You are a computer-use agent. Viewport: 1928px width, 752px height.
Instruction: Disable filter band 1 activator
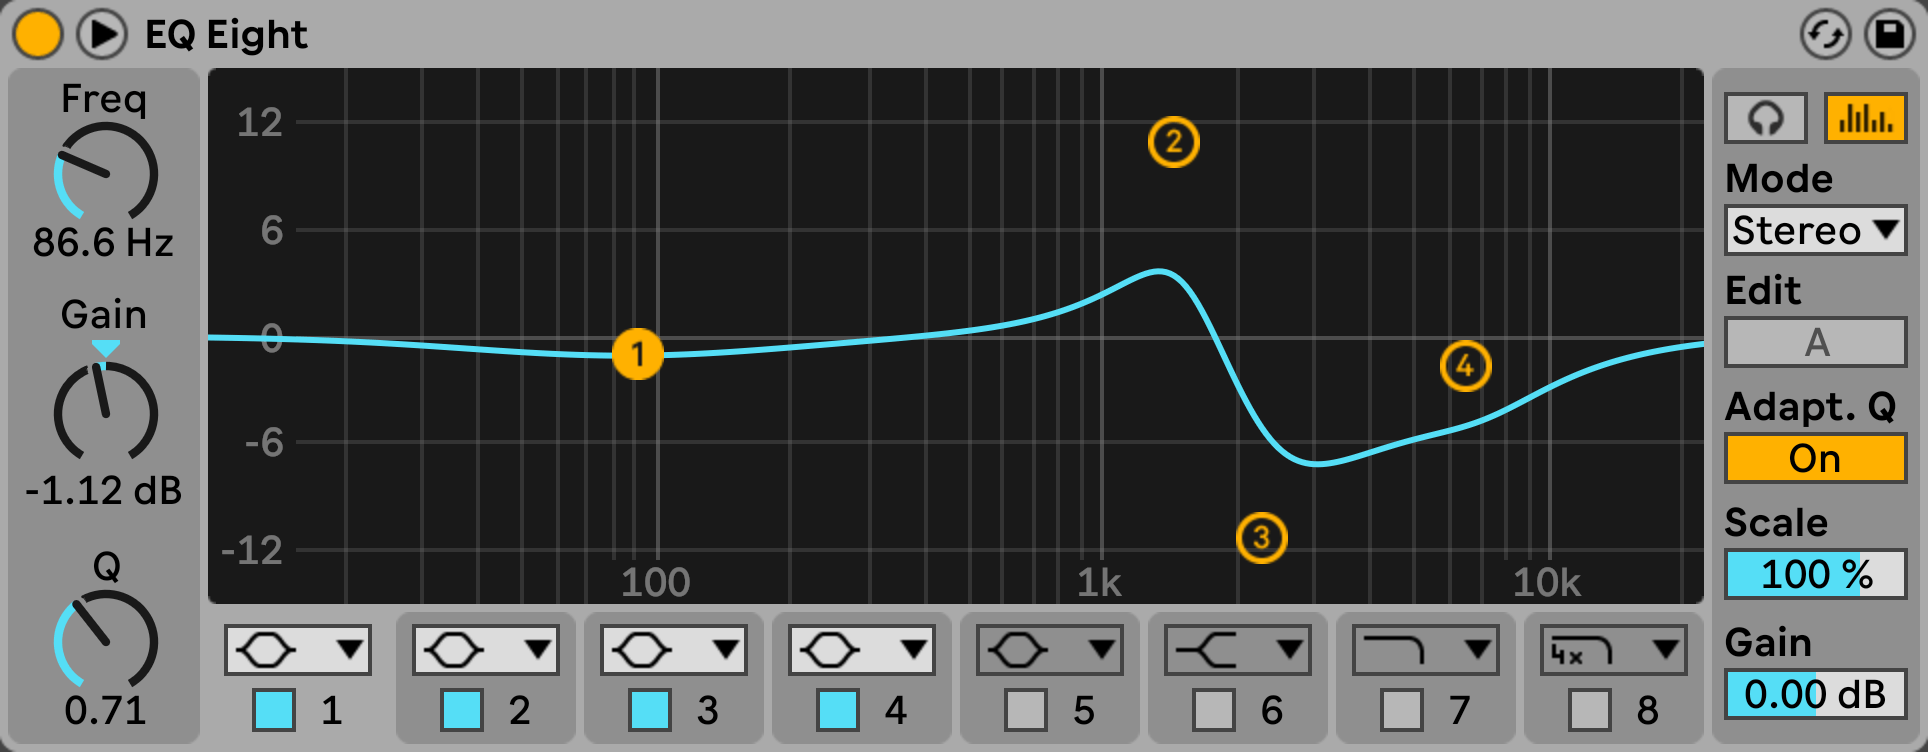[x=274, y=710]
